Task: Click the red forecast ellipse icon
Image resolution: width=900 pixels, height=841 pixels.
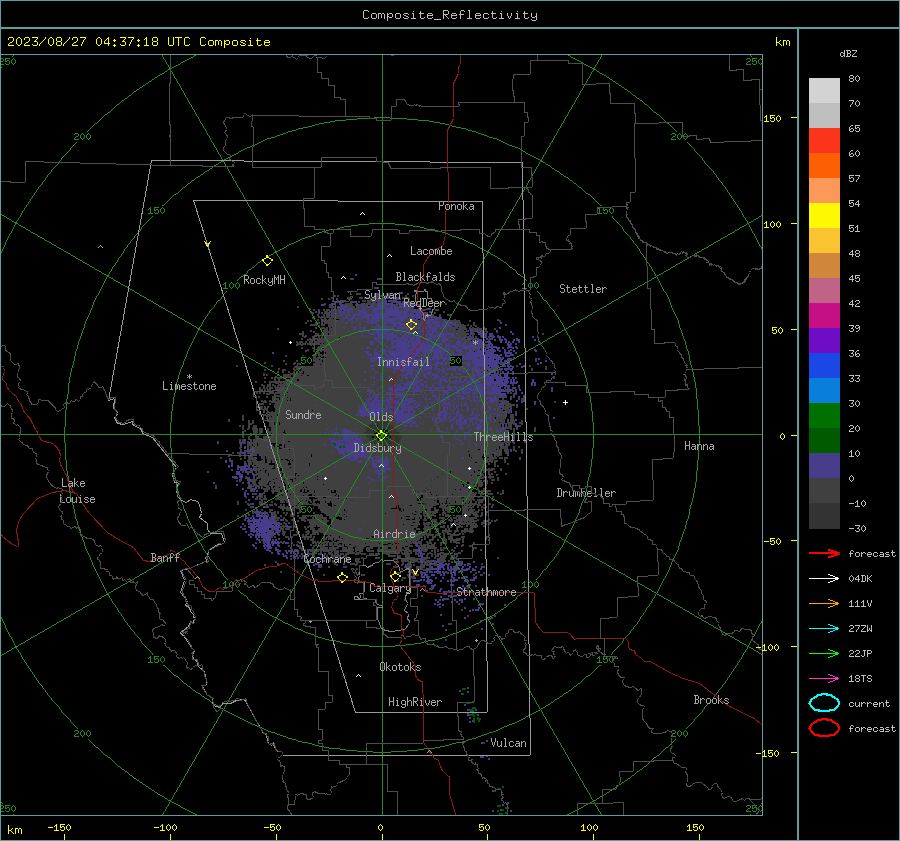Action: tap(824, 728)
